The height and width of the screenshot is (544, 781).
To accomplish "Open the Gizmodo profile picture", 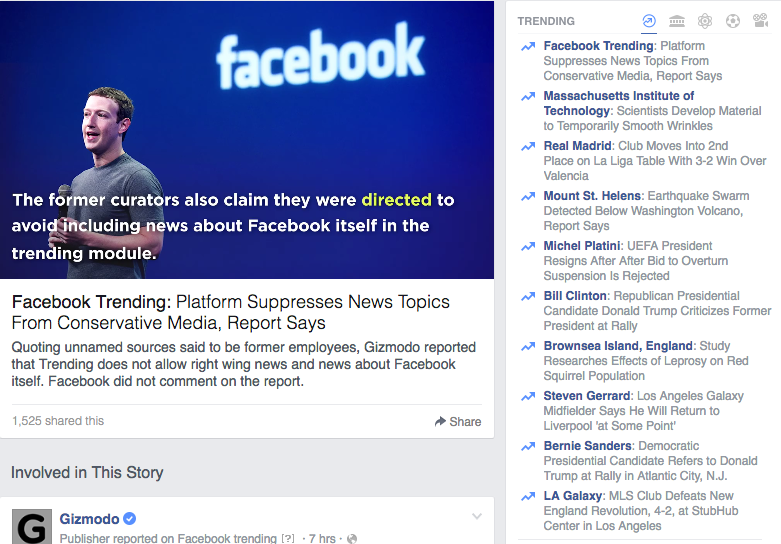I will coord(32,527).
